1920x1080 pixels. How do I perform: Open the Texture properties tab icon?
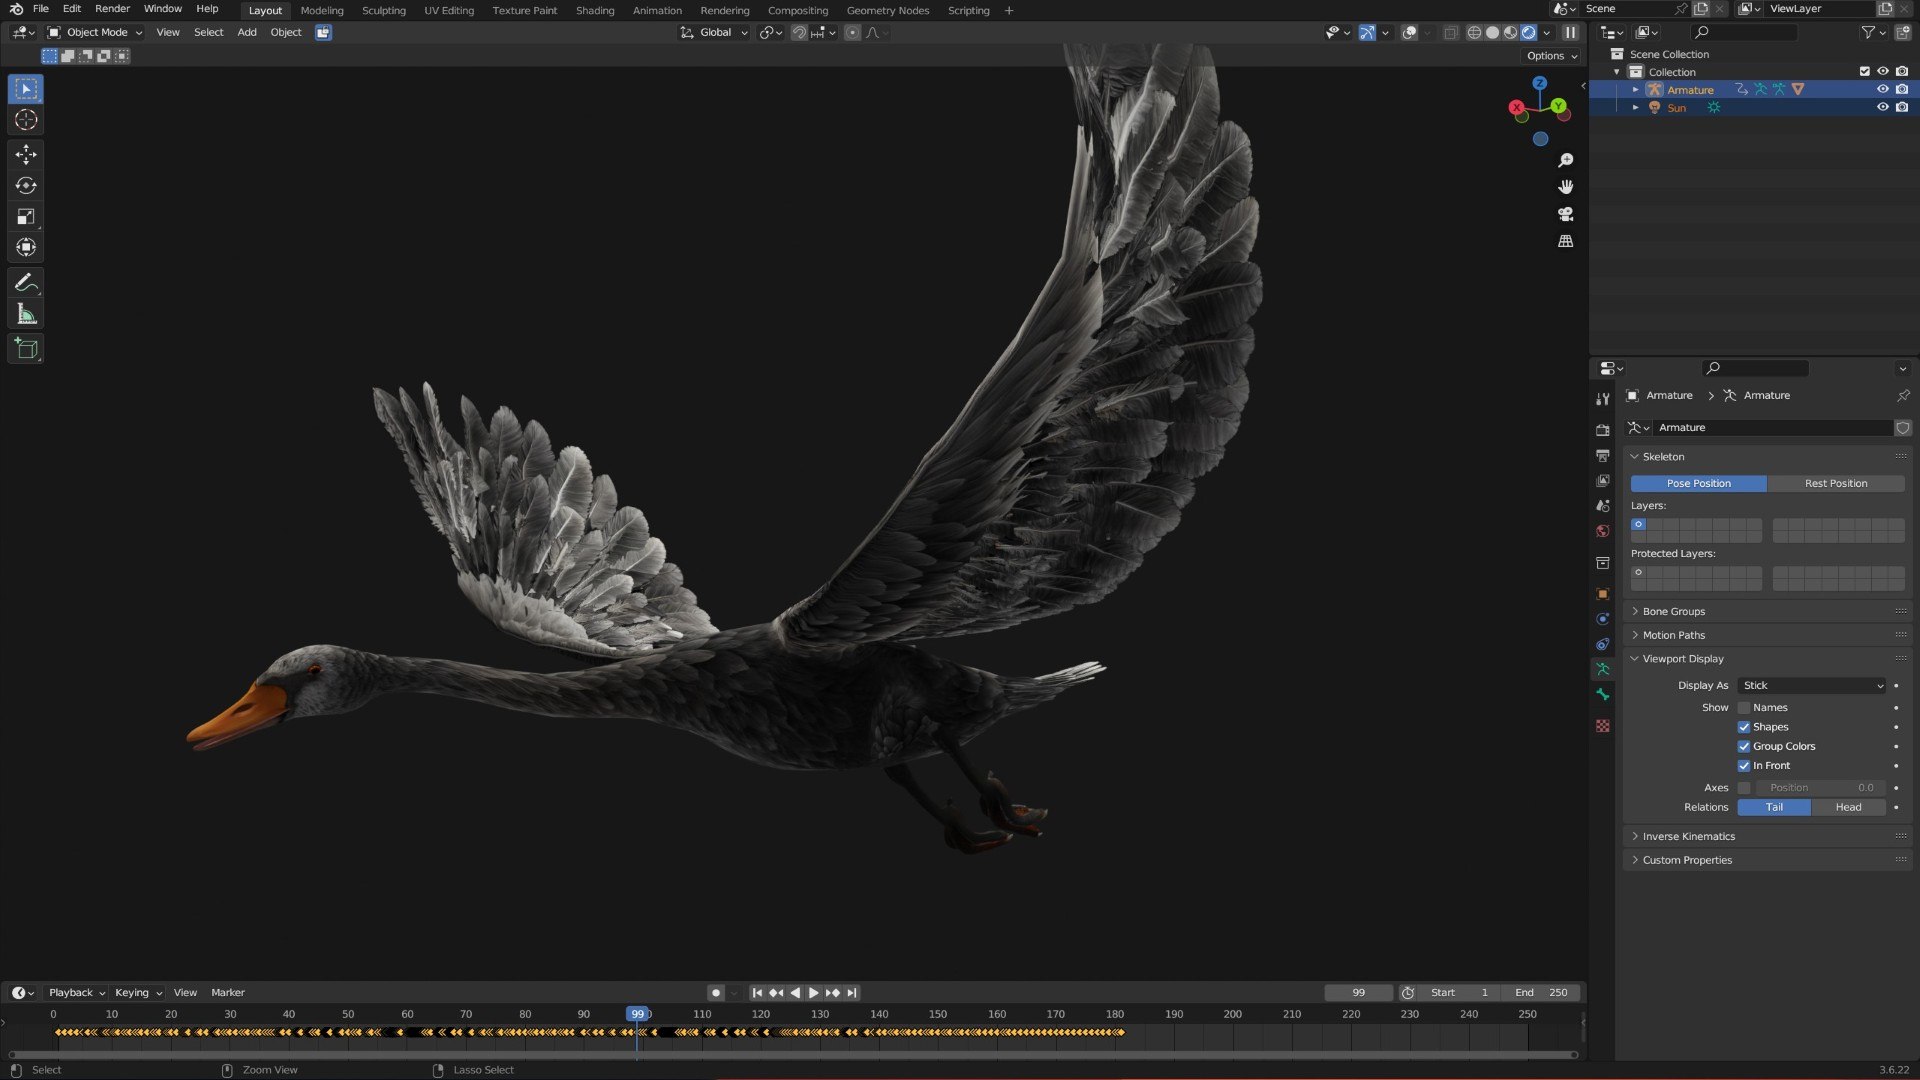click(1603, 726)
